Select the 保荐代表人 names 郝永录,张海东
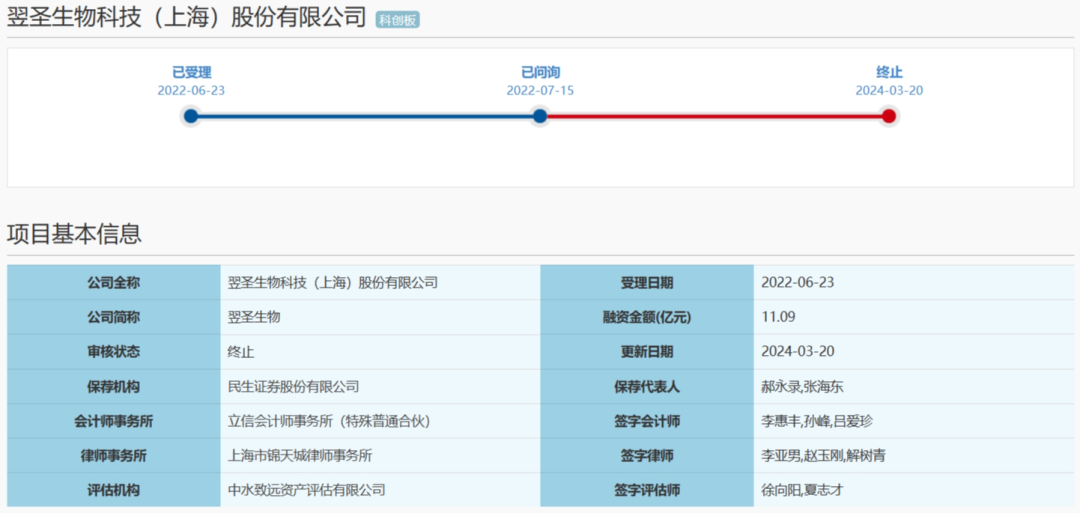The width and height of the screenshot is (1080, 513). pyautogui.click(x=802, y=386)
